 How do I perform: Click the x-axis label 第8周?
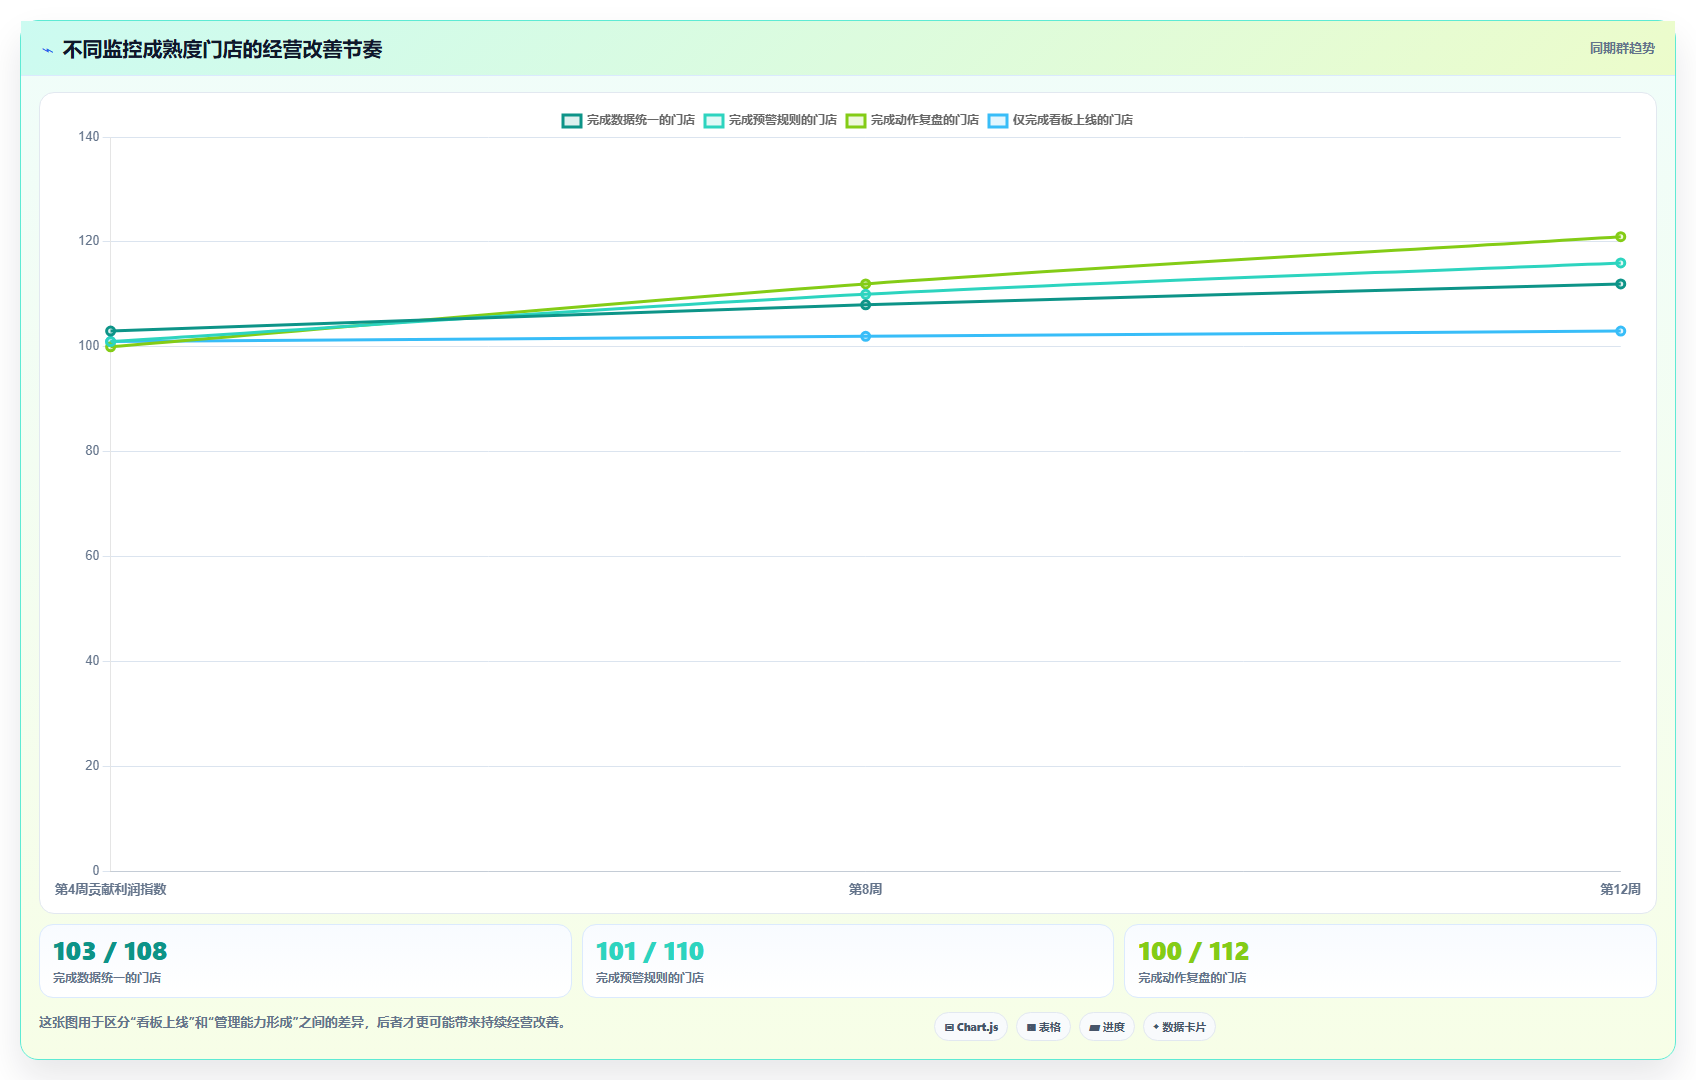click(865, 889)
